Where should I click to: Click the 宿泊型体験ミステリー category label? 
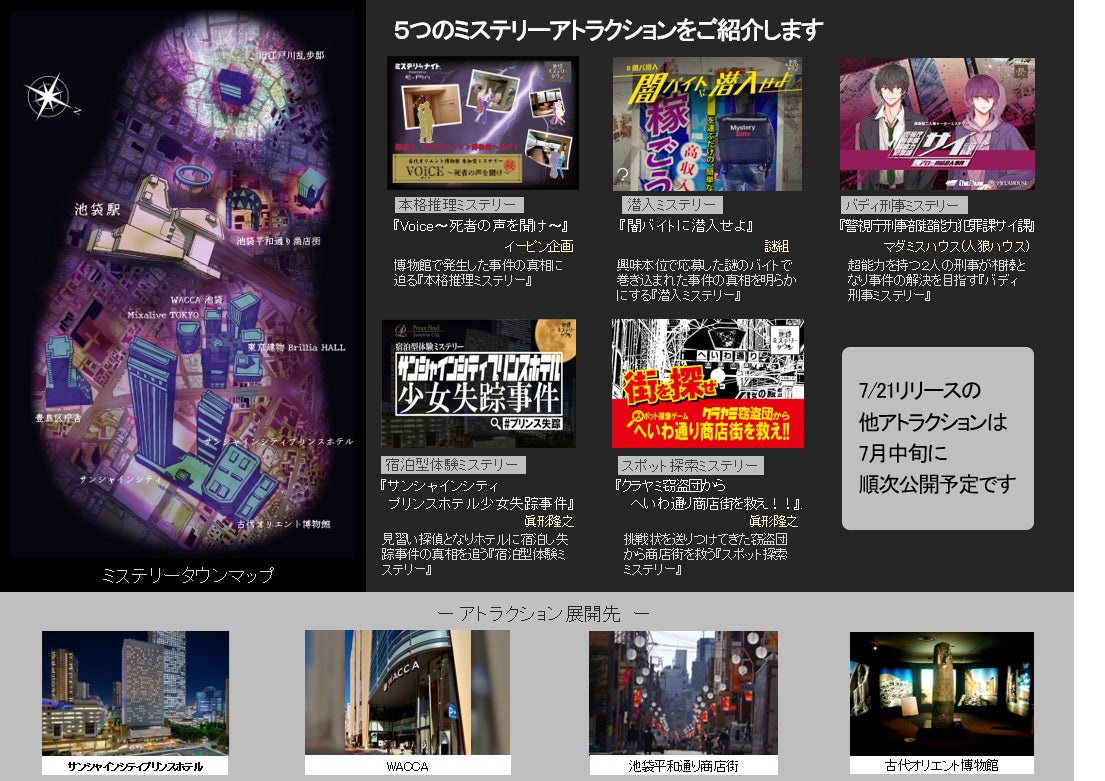pos(453,465)
